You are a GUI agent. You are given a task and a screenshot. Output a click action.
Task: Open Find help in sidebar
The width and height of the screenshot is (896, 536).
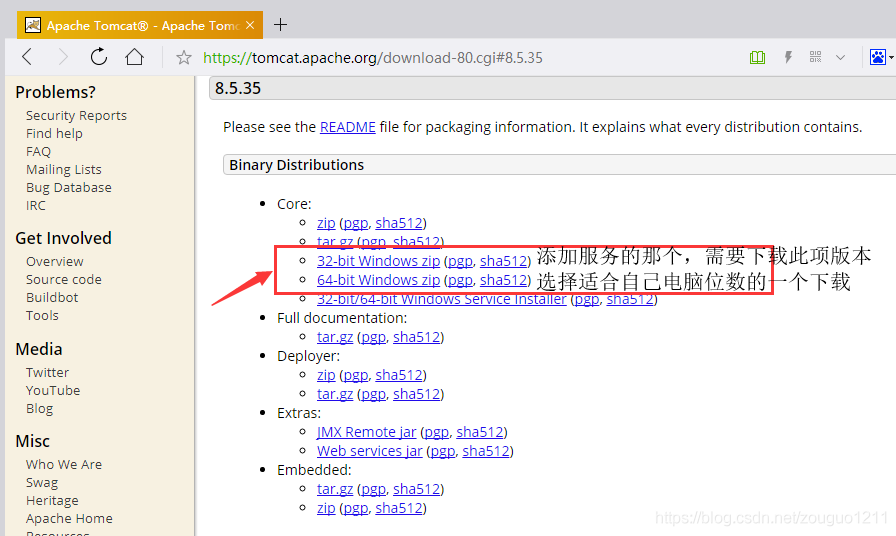54,133
